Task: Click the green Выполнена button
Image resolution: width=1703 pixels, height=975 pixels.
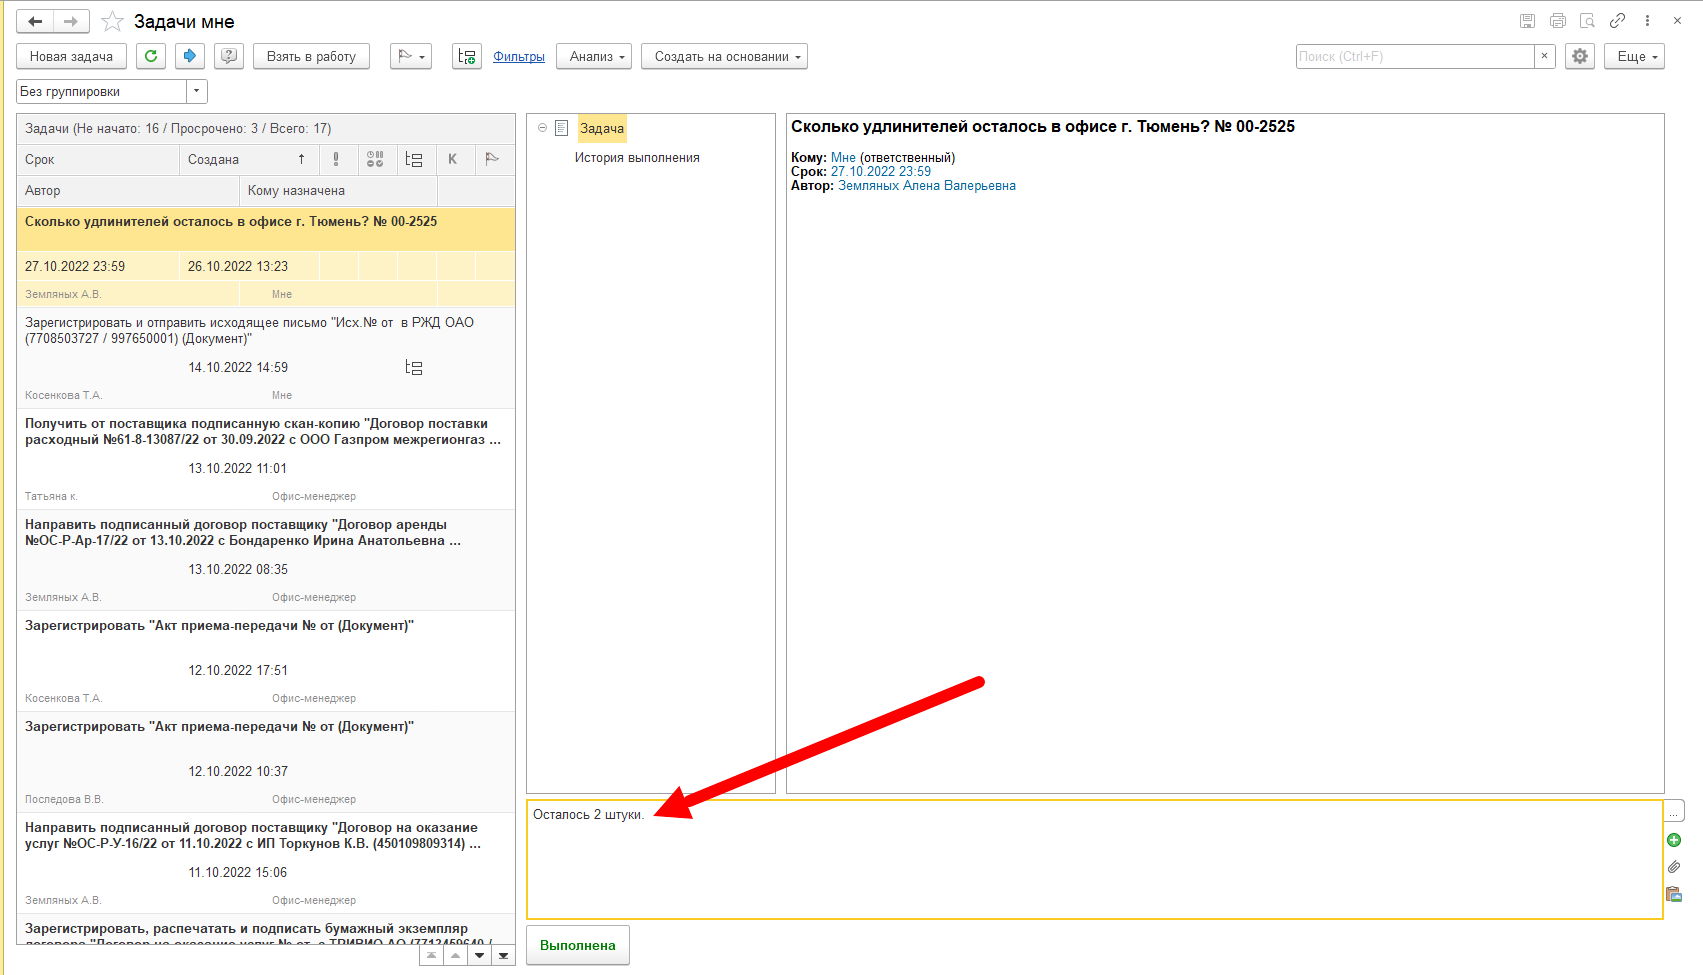Action: pos(578,945)
